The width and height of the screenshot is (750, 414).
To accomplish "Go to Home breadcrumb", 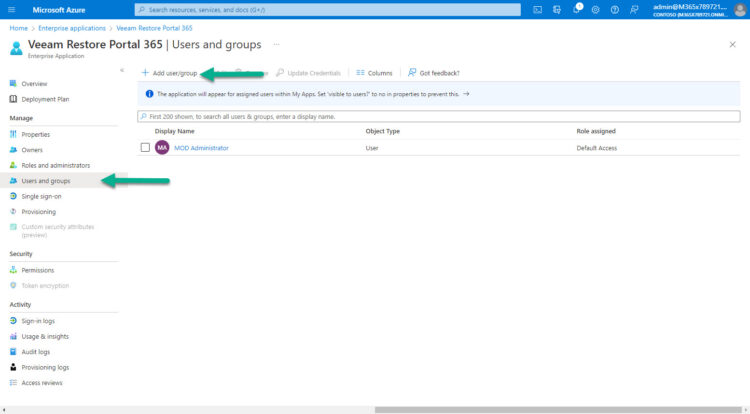I will coord(19,28).
